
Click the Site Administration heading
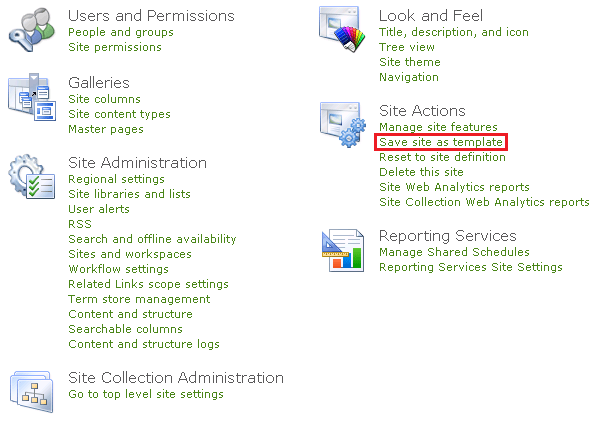tap(137, 163)
